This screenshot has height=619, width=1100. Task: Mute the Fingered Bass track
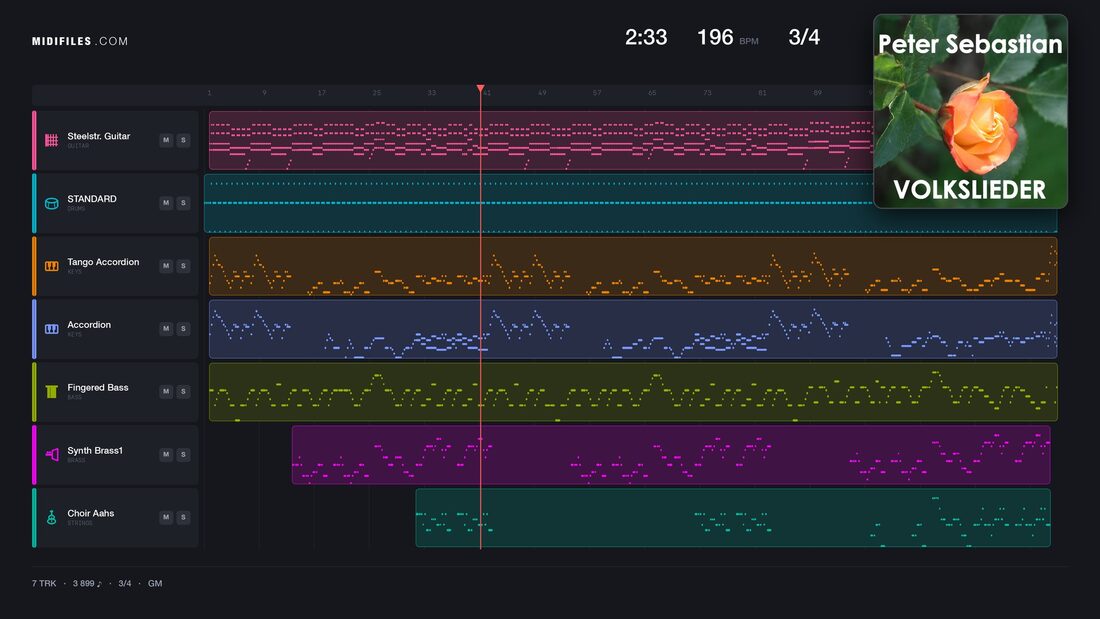pyautogui.click(x=166, y=392)
